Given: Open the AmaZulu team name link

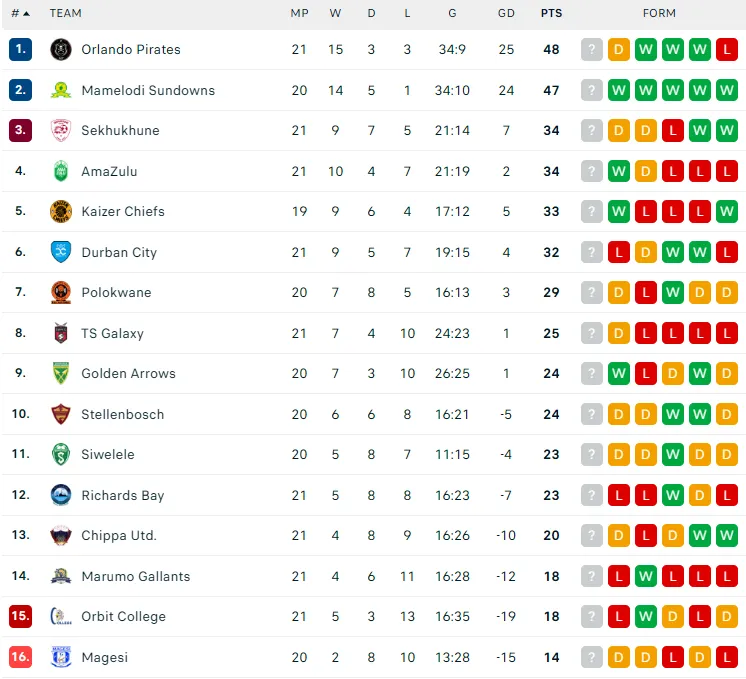Looking at the screenshot, I should pyautogui.click(x=109, y=171).
